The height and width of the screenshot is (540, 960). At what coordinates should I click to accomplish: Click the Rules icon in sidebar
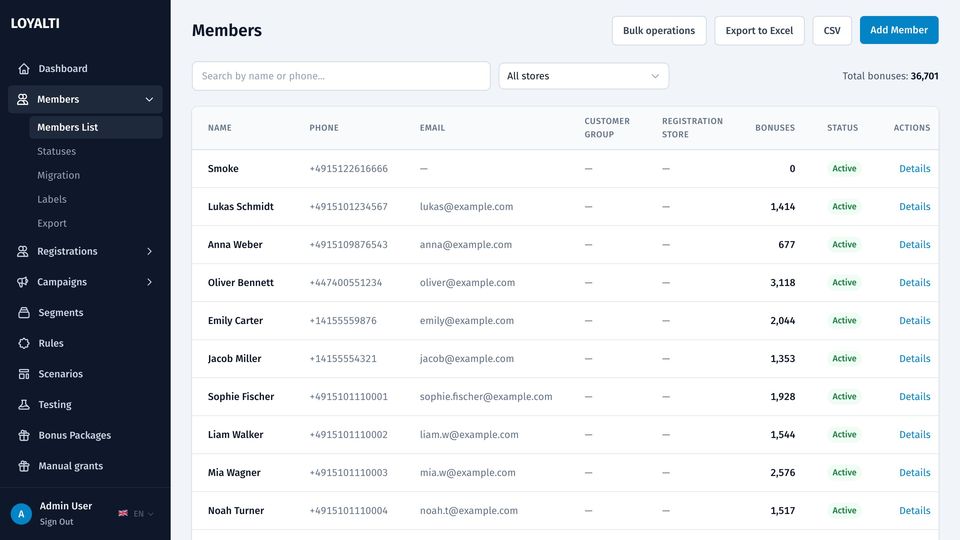click(x=24, y=343)
